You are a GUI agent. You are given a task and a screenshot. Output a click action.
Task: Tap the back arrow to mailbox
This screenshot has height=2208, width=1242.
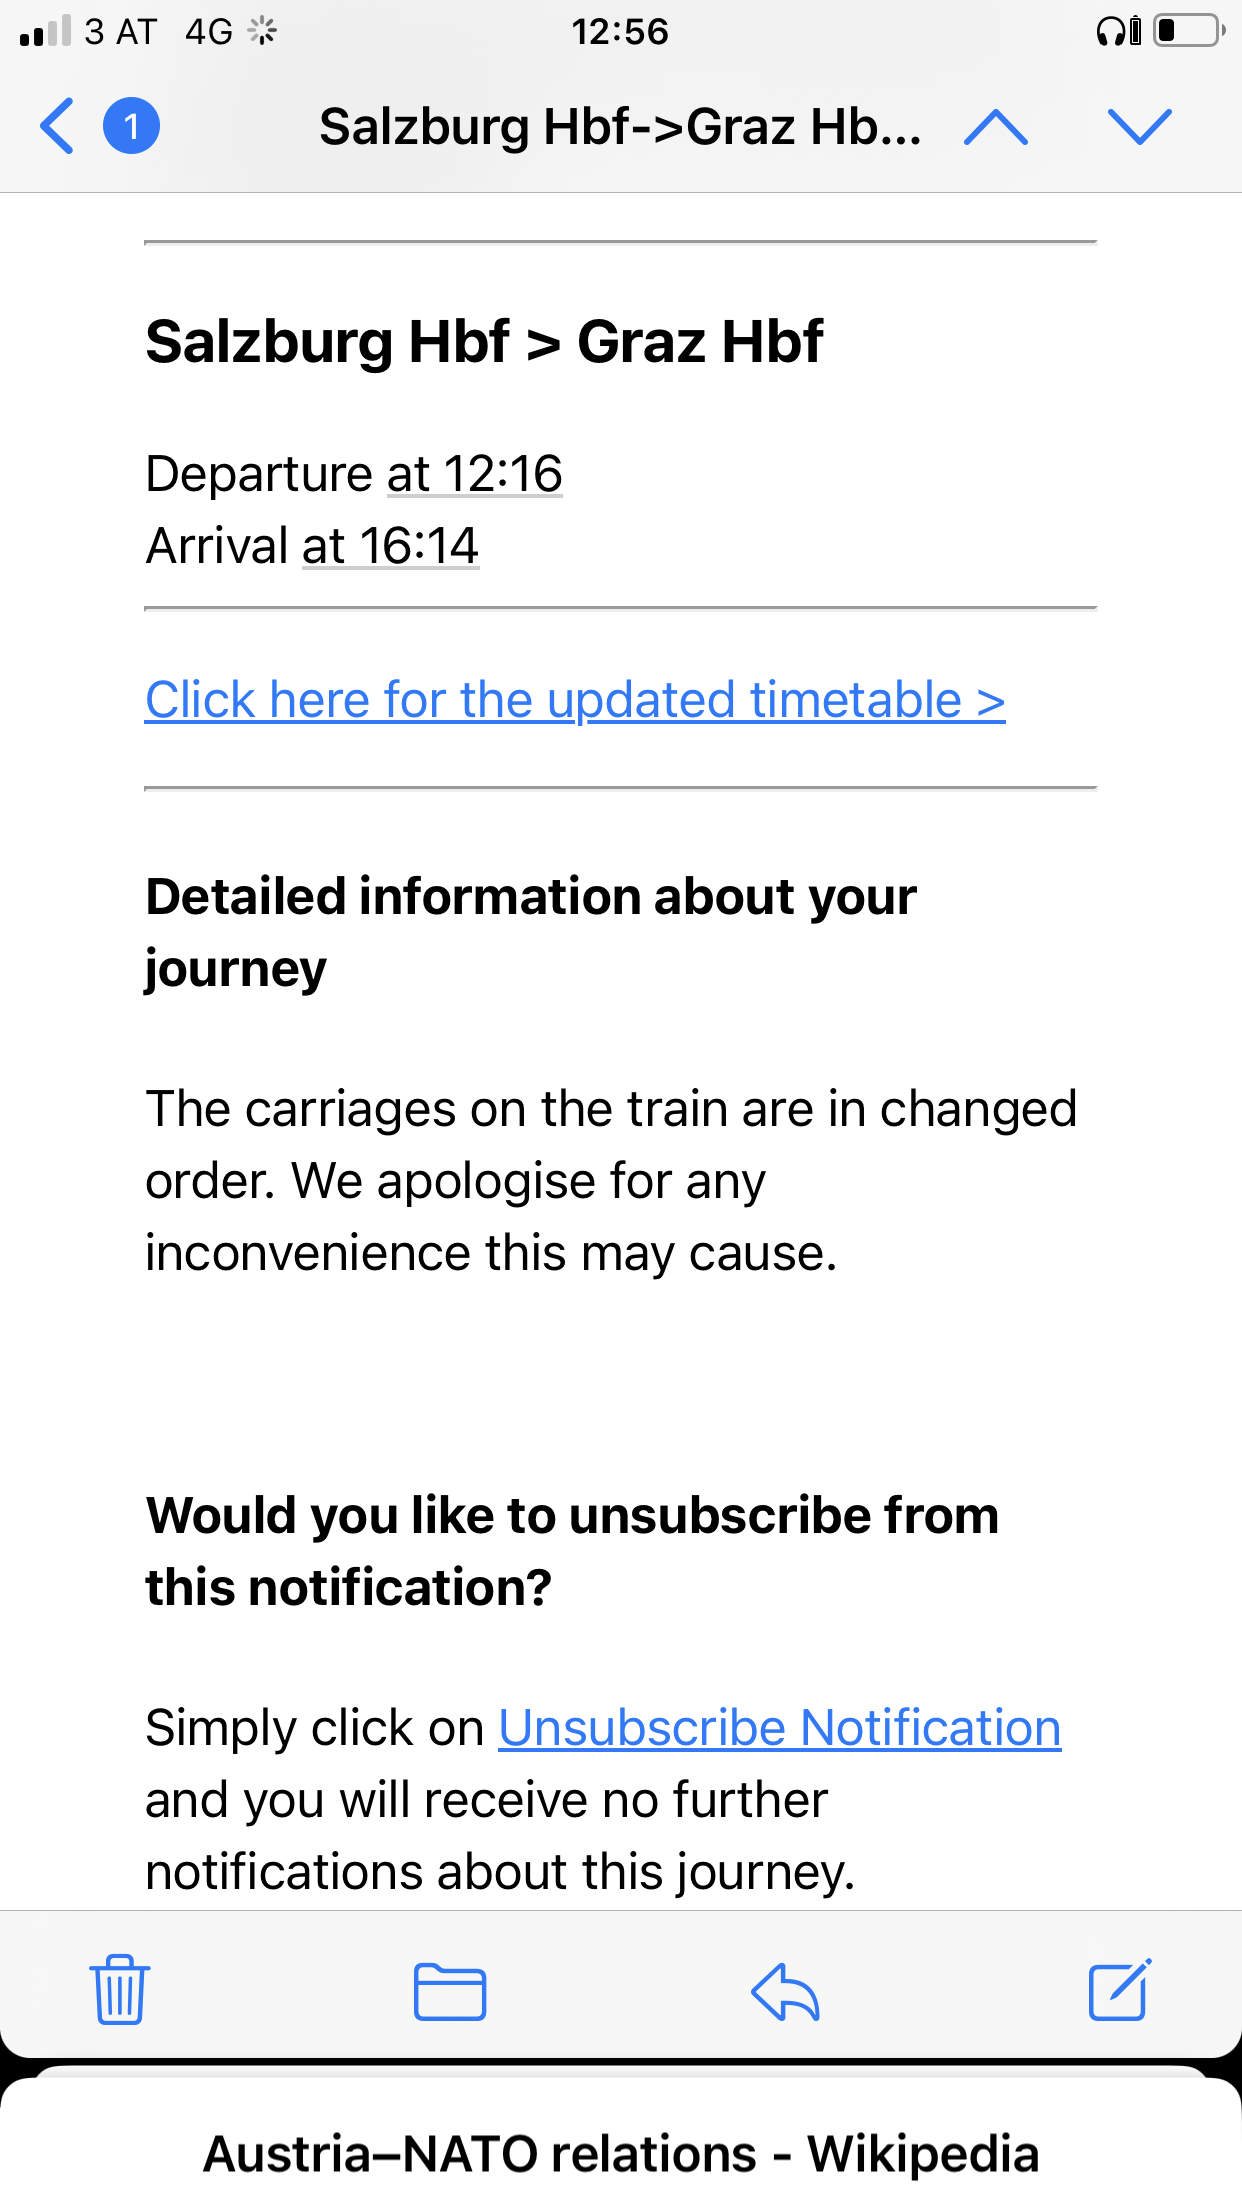click(57, 126)
